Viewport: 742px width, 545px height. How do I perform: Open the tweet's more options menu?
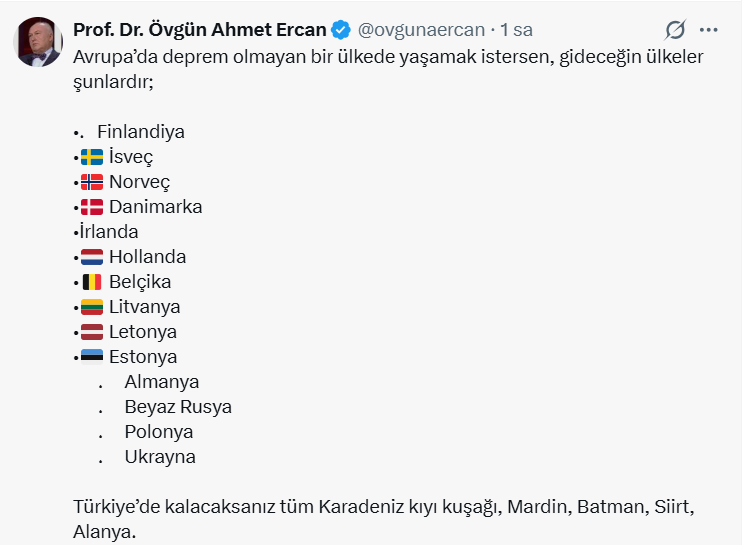pyautogui.click(x=708, y=30)
